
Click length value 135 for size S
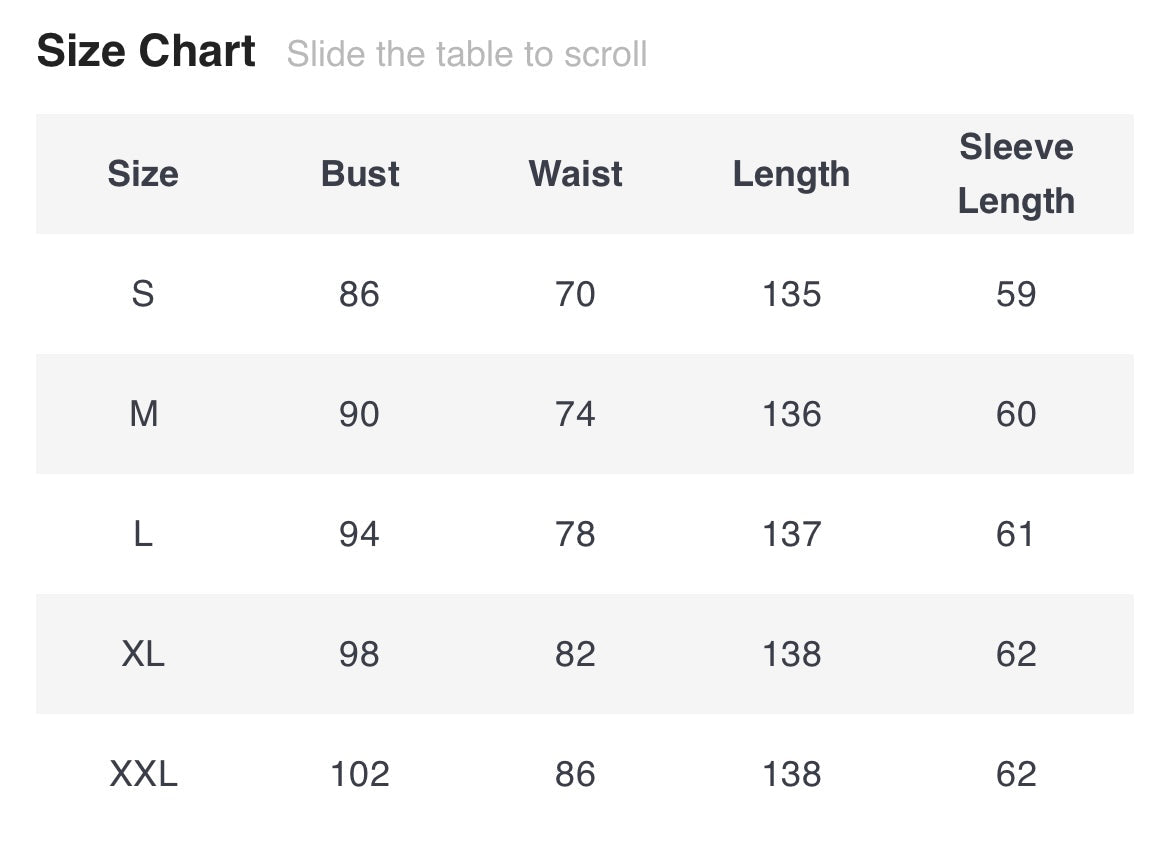(791, 294)
